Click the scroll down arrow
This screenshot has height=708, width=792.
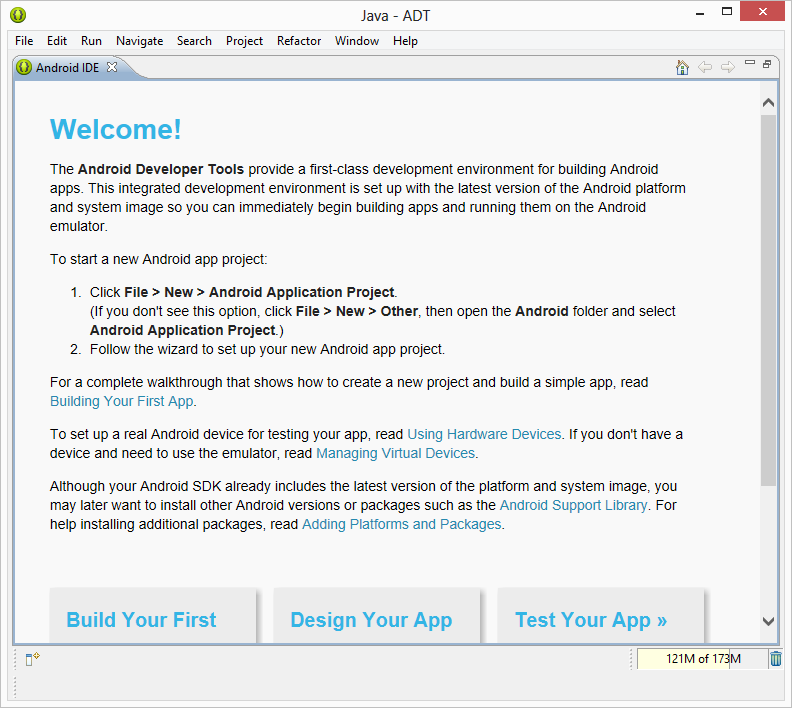[768, 621]
